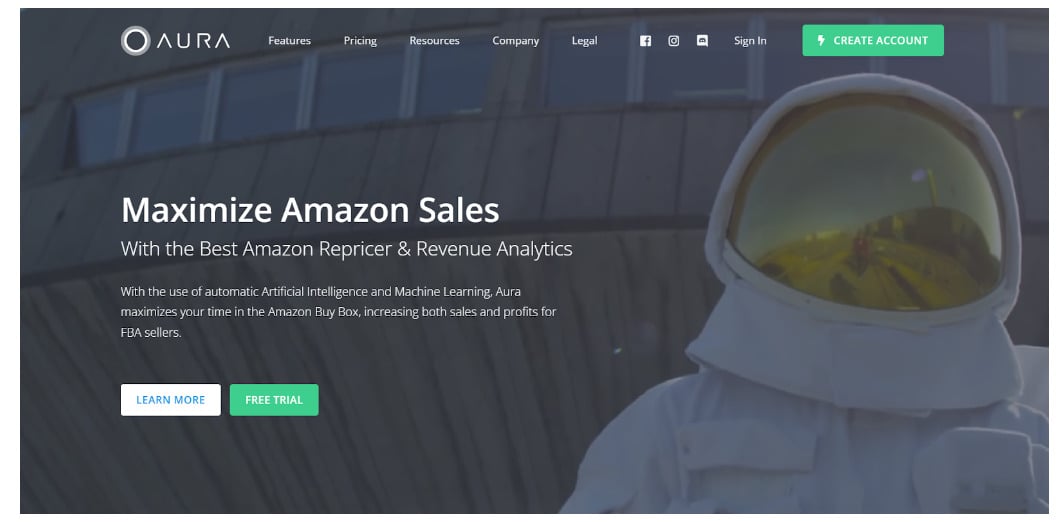Click the Sign In link
Screen dimensions: 1062x522
(x=750, y=41)
